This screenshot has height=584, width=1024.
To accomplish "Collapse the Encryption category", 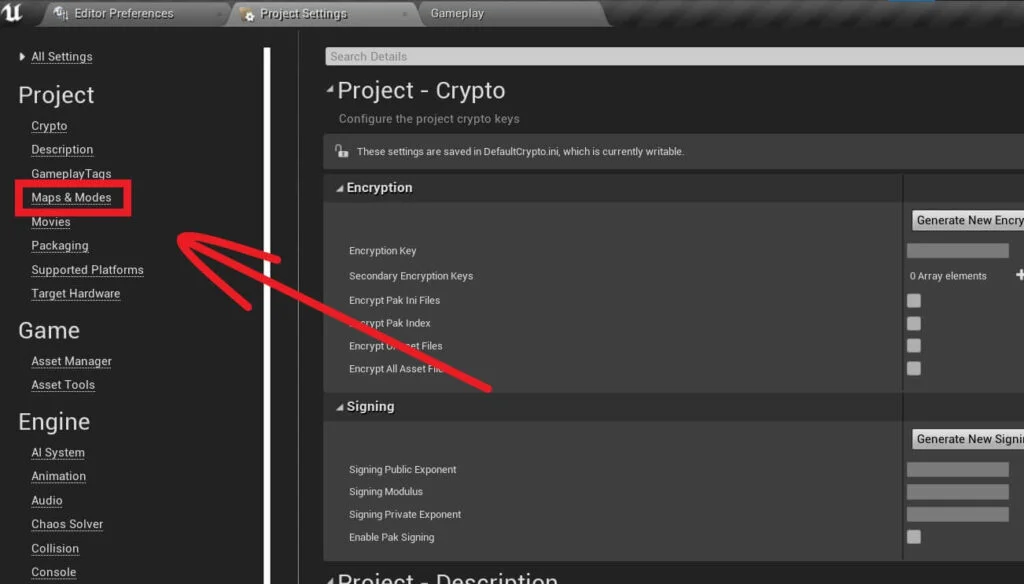I will coord(340,188).
